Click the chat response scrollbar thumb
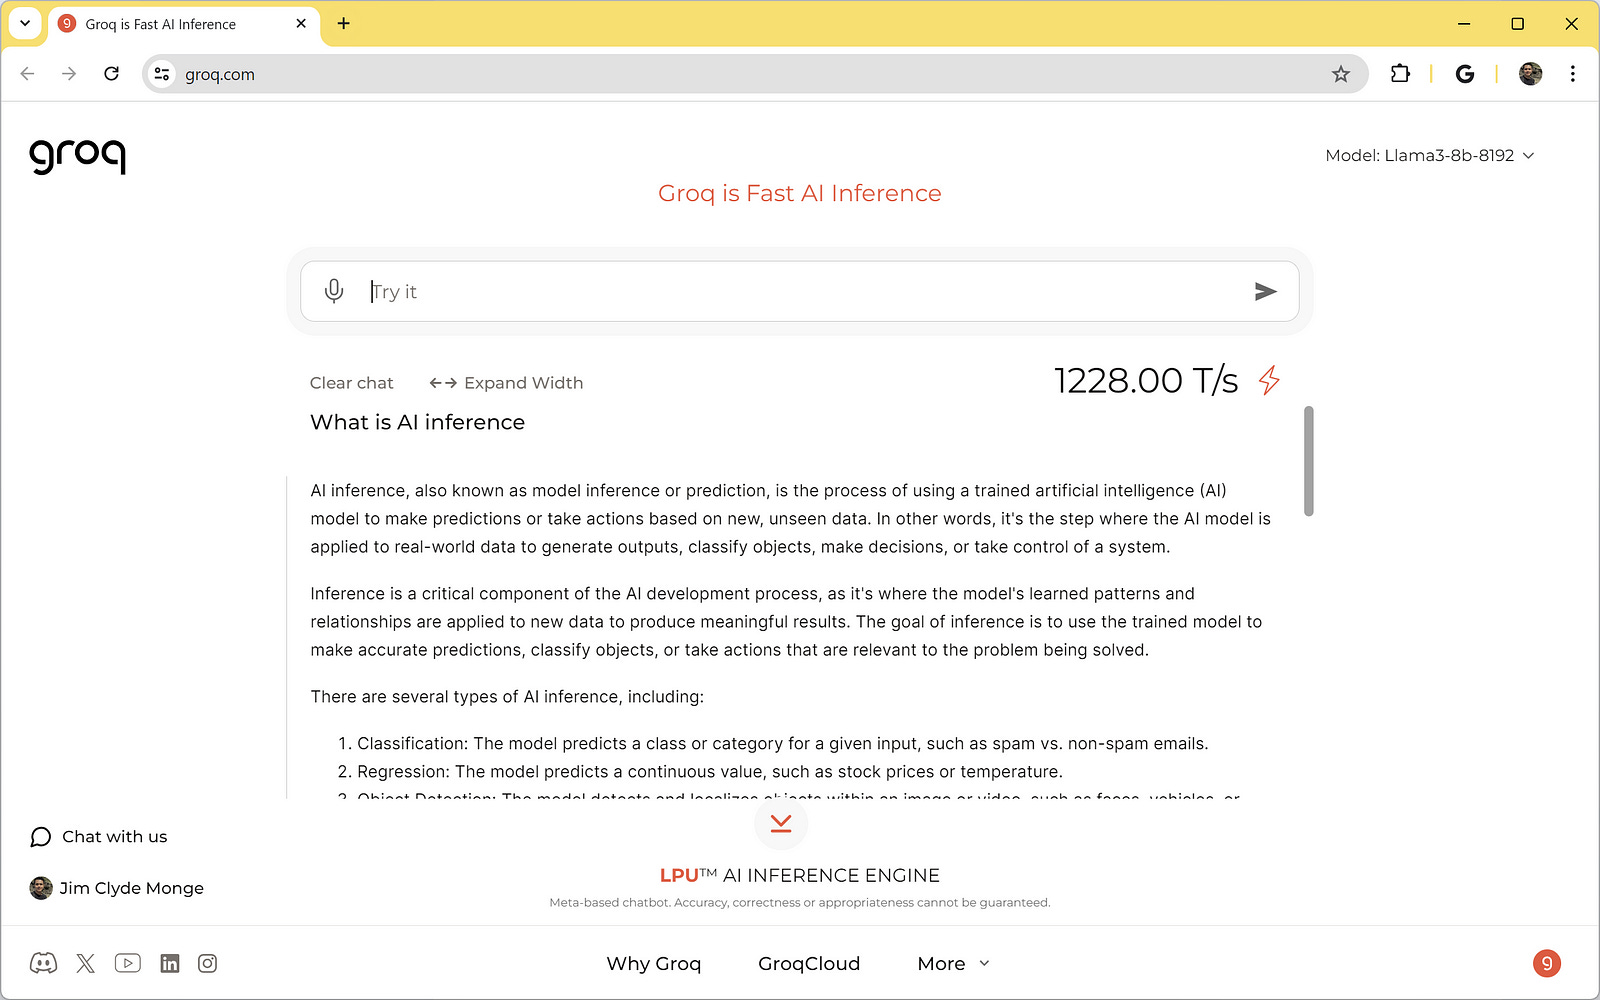Image resolution: width=1600 pixels, height=1000 pixels. click(1309, 461)
